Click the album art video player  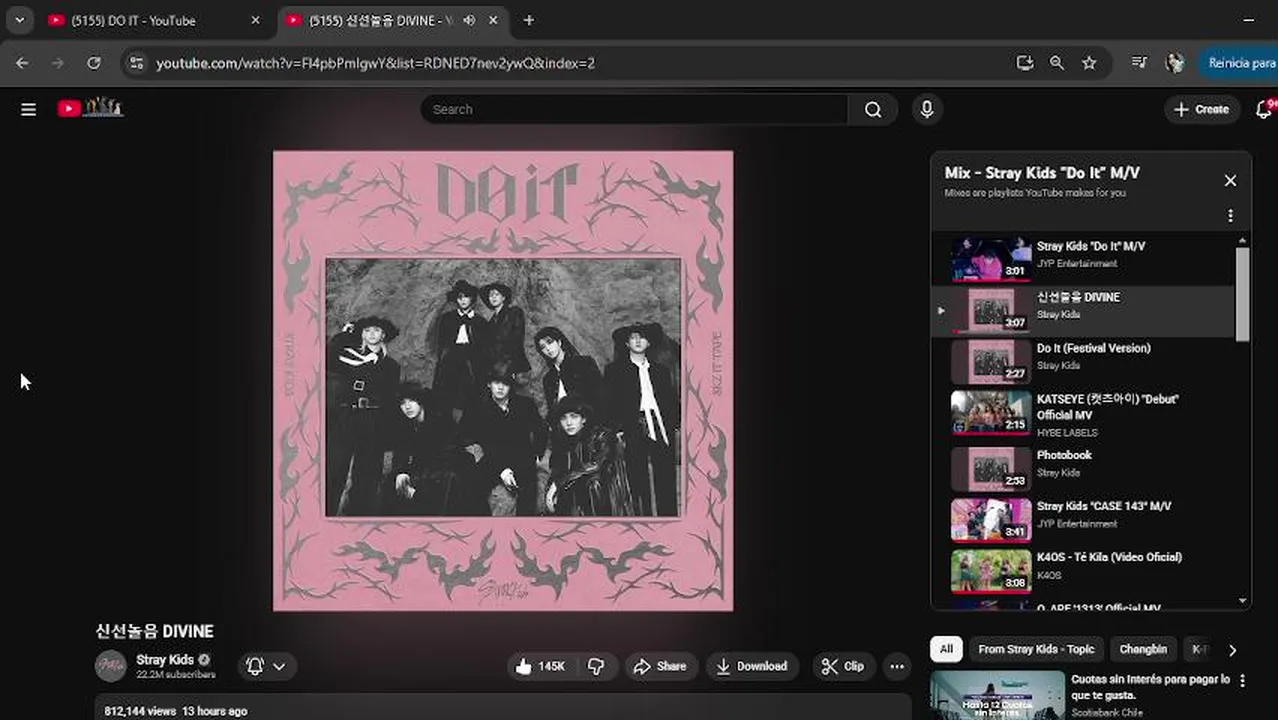[503, 381]
